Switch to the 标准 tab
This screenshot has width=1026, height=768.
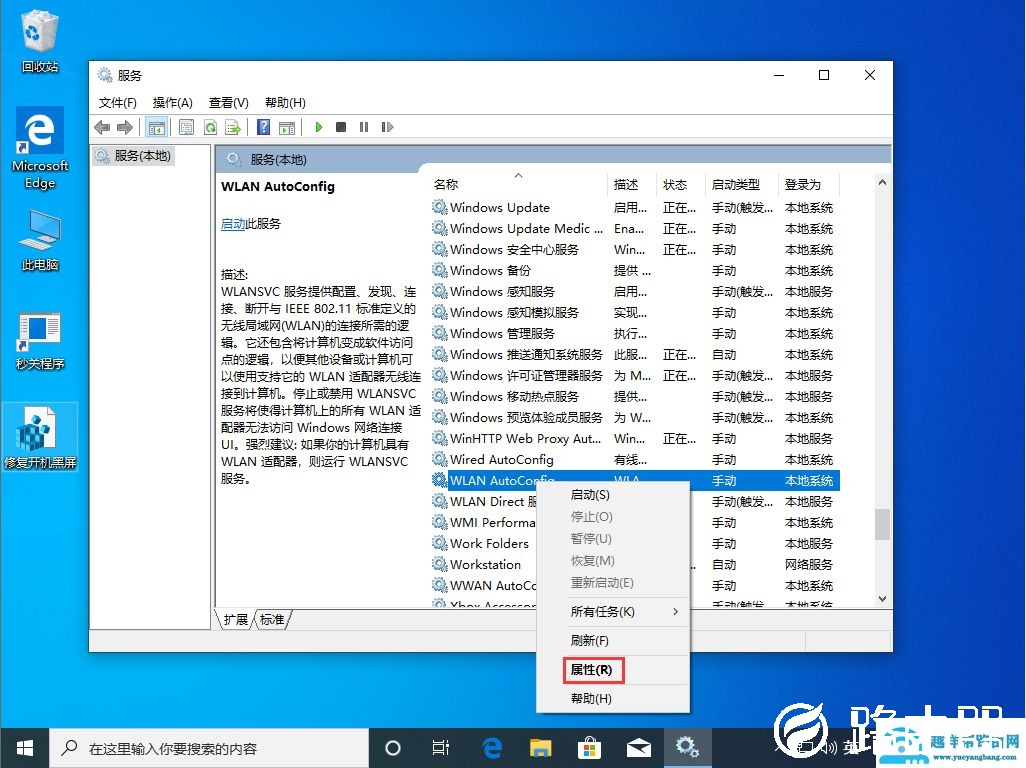coord(271,619)
